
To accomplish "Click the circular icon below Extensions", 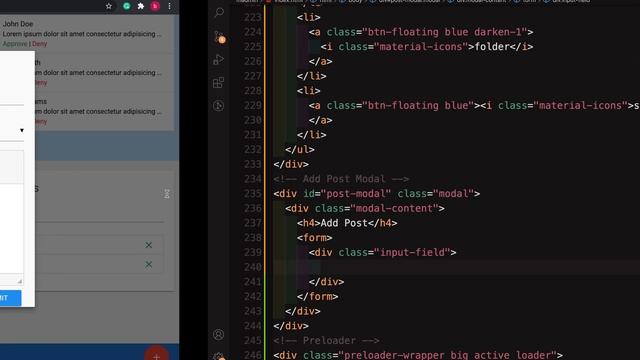I will tap(218, 106).
